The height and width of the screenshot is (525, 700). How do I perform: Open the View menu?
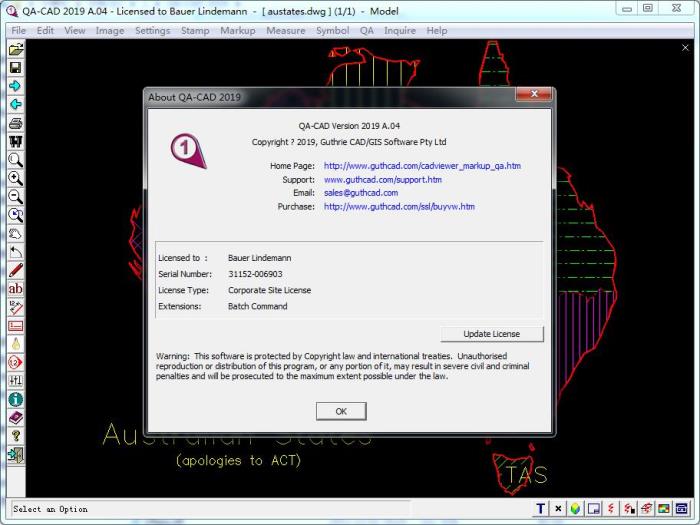click(75, 30)
